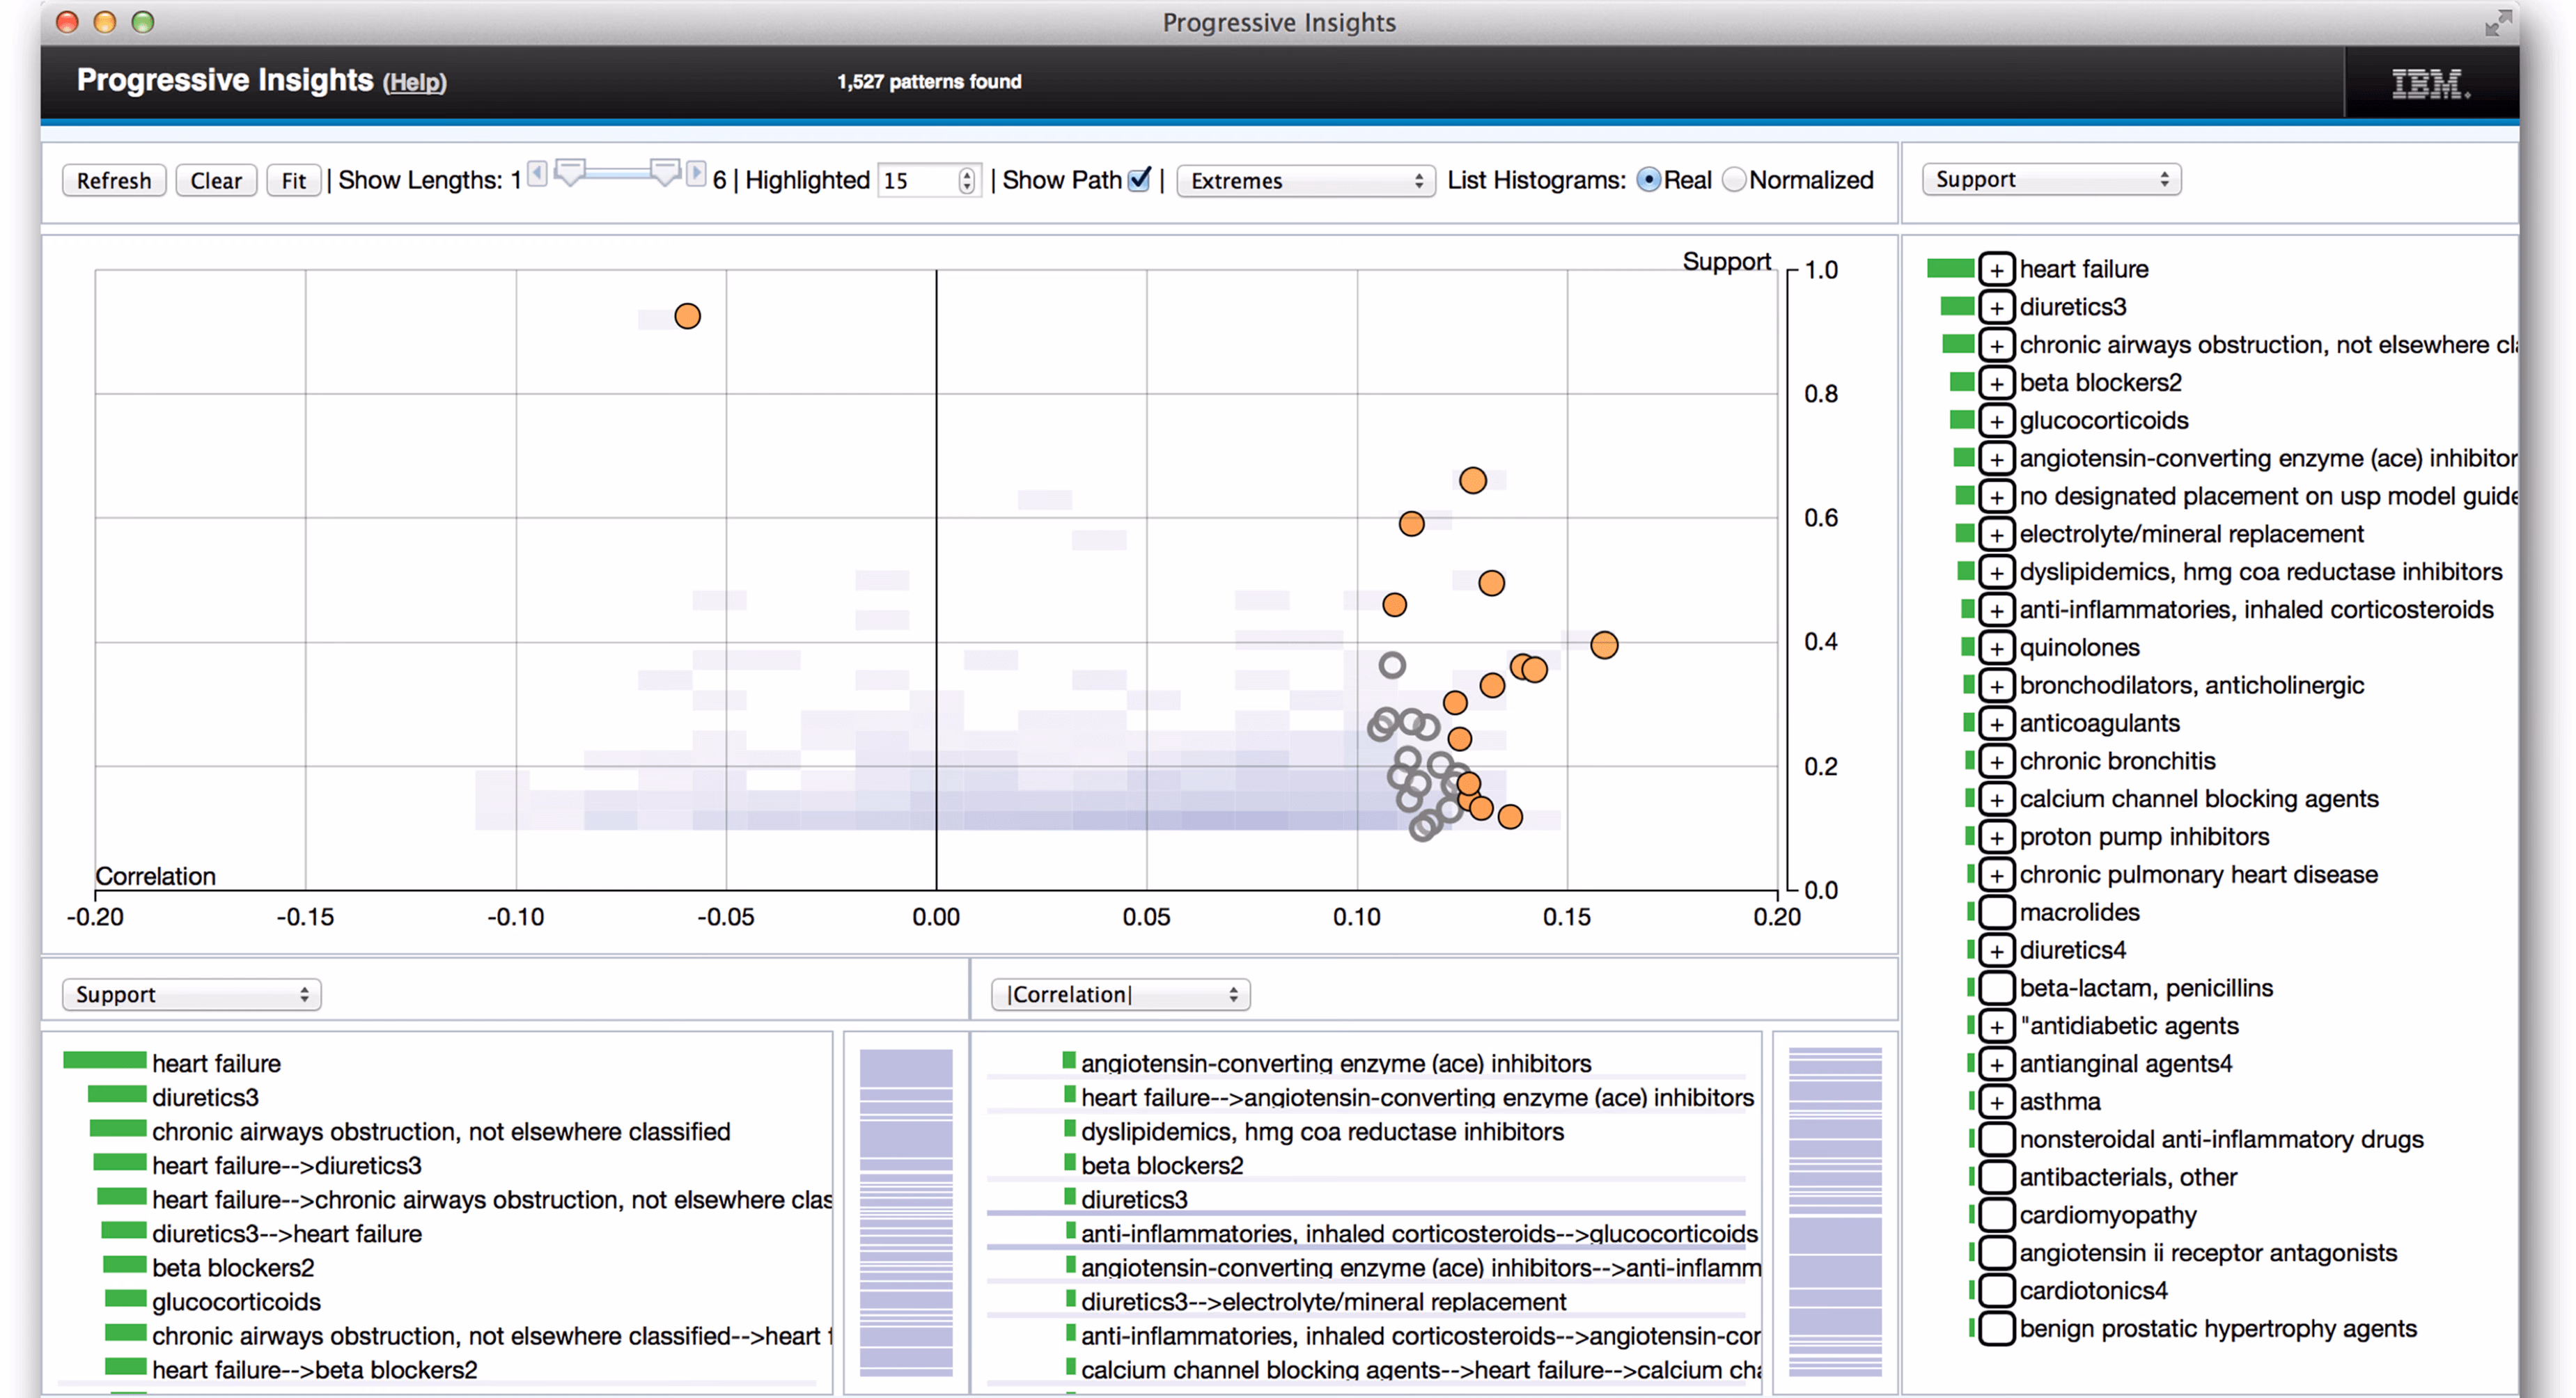Expand the glucocorticoids plus icon
Viewport: 2576px width, 1398px height.
pyautogui.click(x=1996, y=421)
